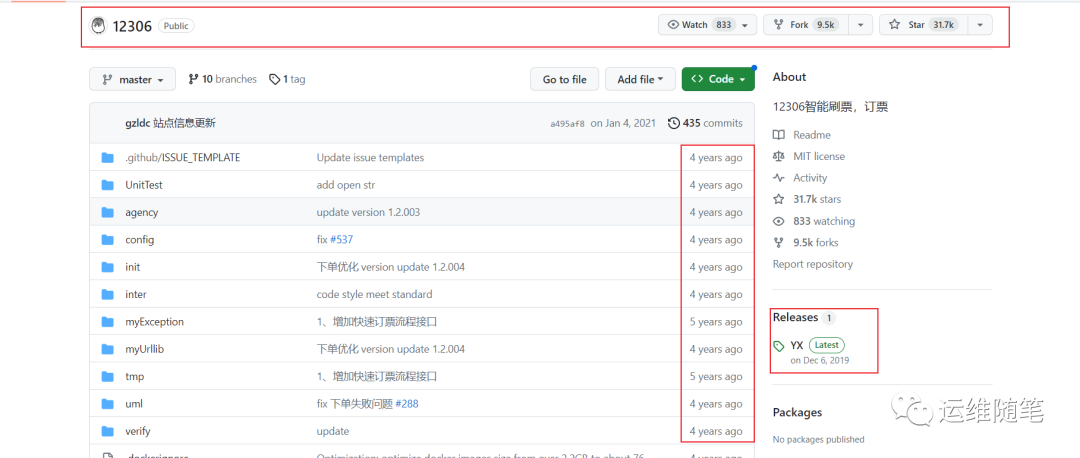Open the myException folder name

click(x=154, y=322)
